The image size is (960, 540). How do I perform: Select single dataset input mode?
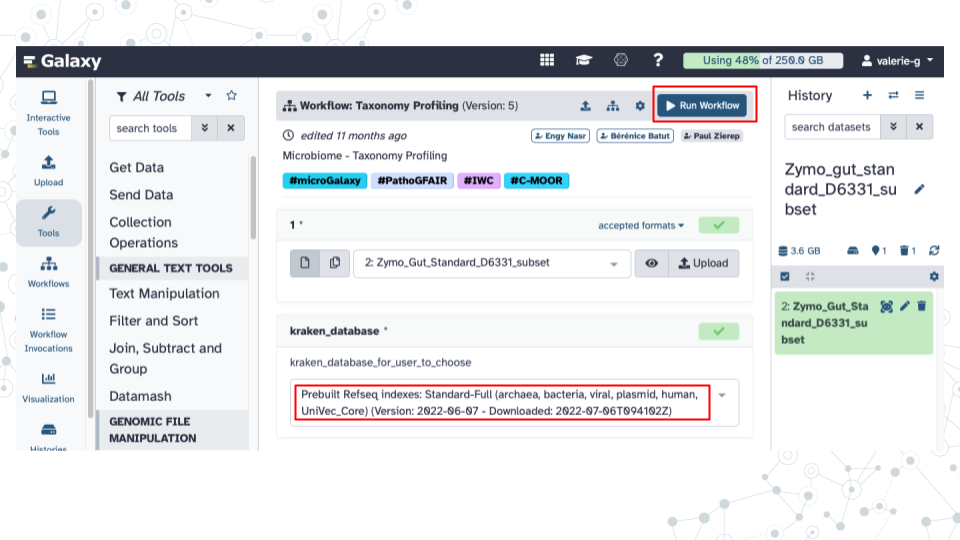coord(305,263)
